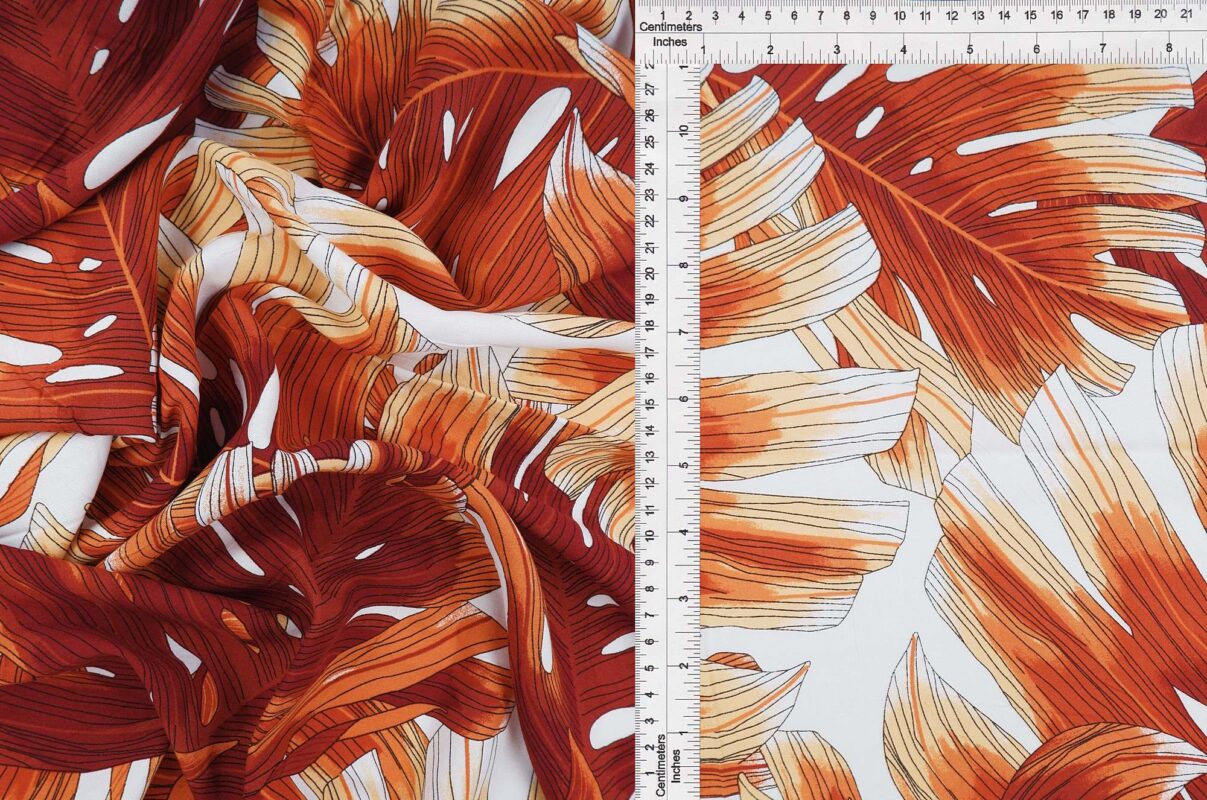
Task: Click the 10 centimeter mark on top ruler
Action: pyautogui.click(x=899, y=15)
